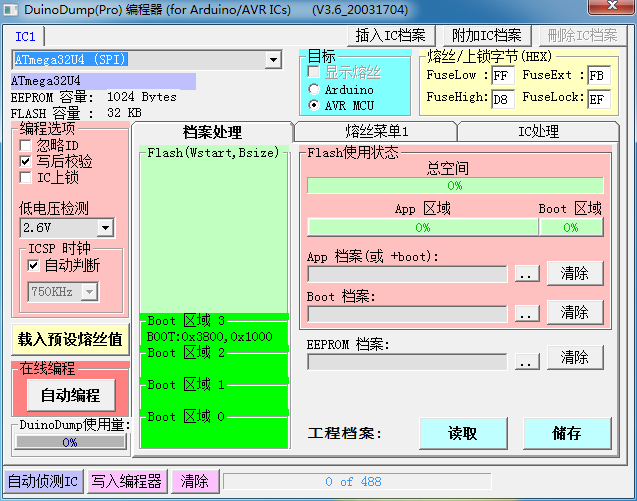Enable the IC上锁 checkbox
Viewport: 637px width, 501px height.
click(x=25, y=178)
